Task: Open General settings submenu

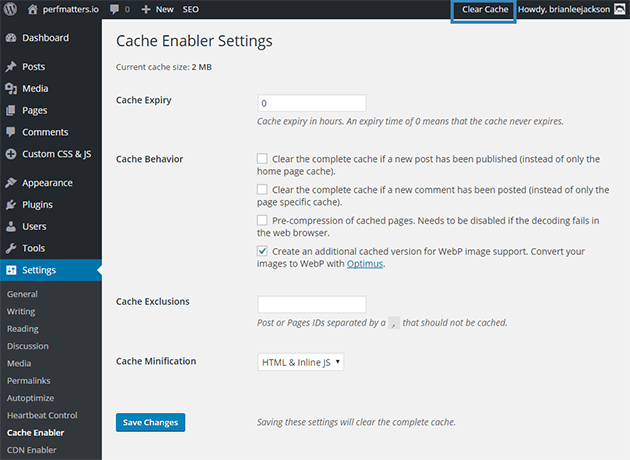Action: tap(22, 294)
